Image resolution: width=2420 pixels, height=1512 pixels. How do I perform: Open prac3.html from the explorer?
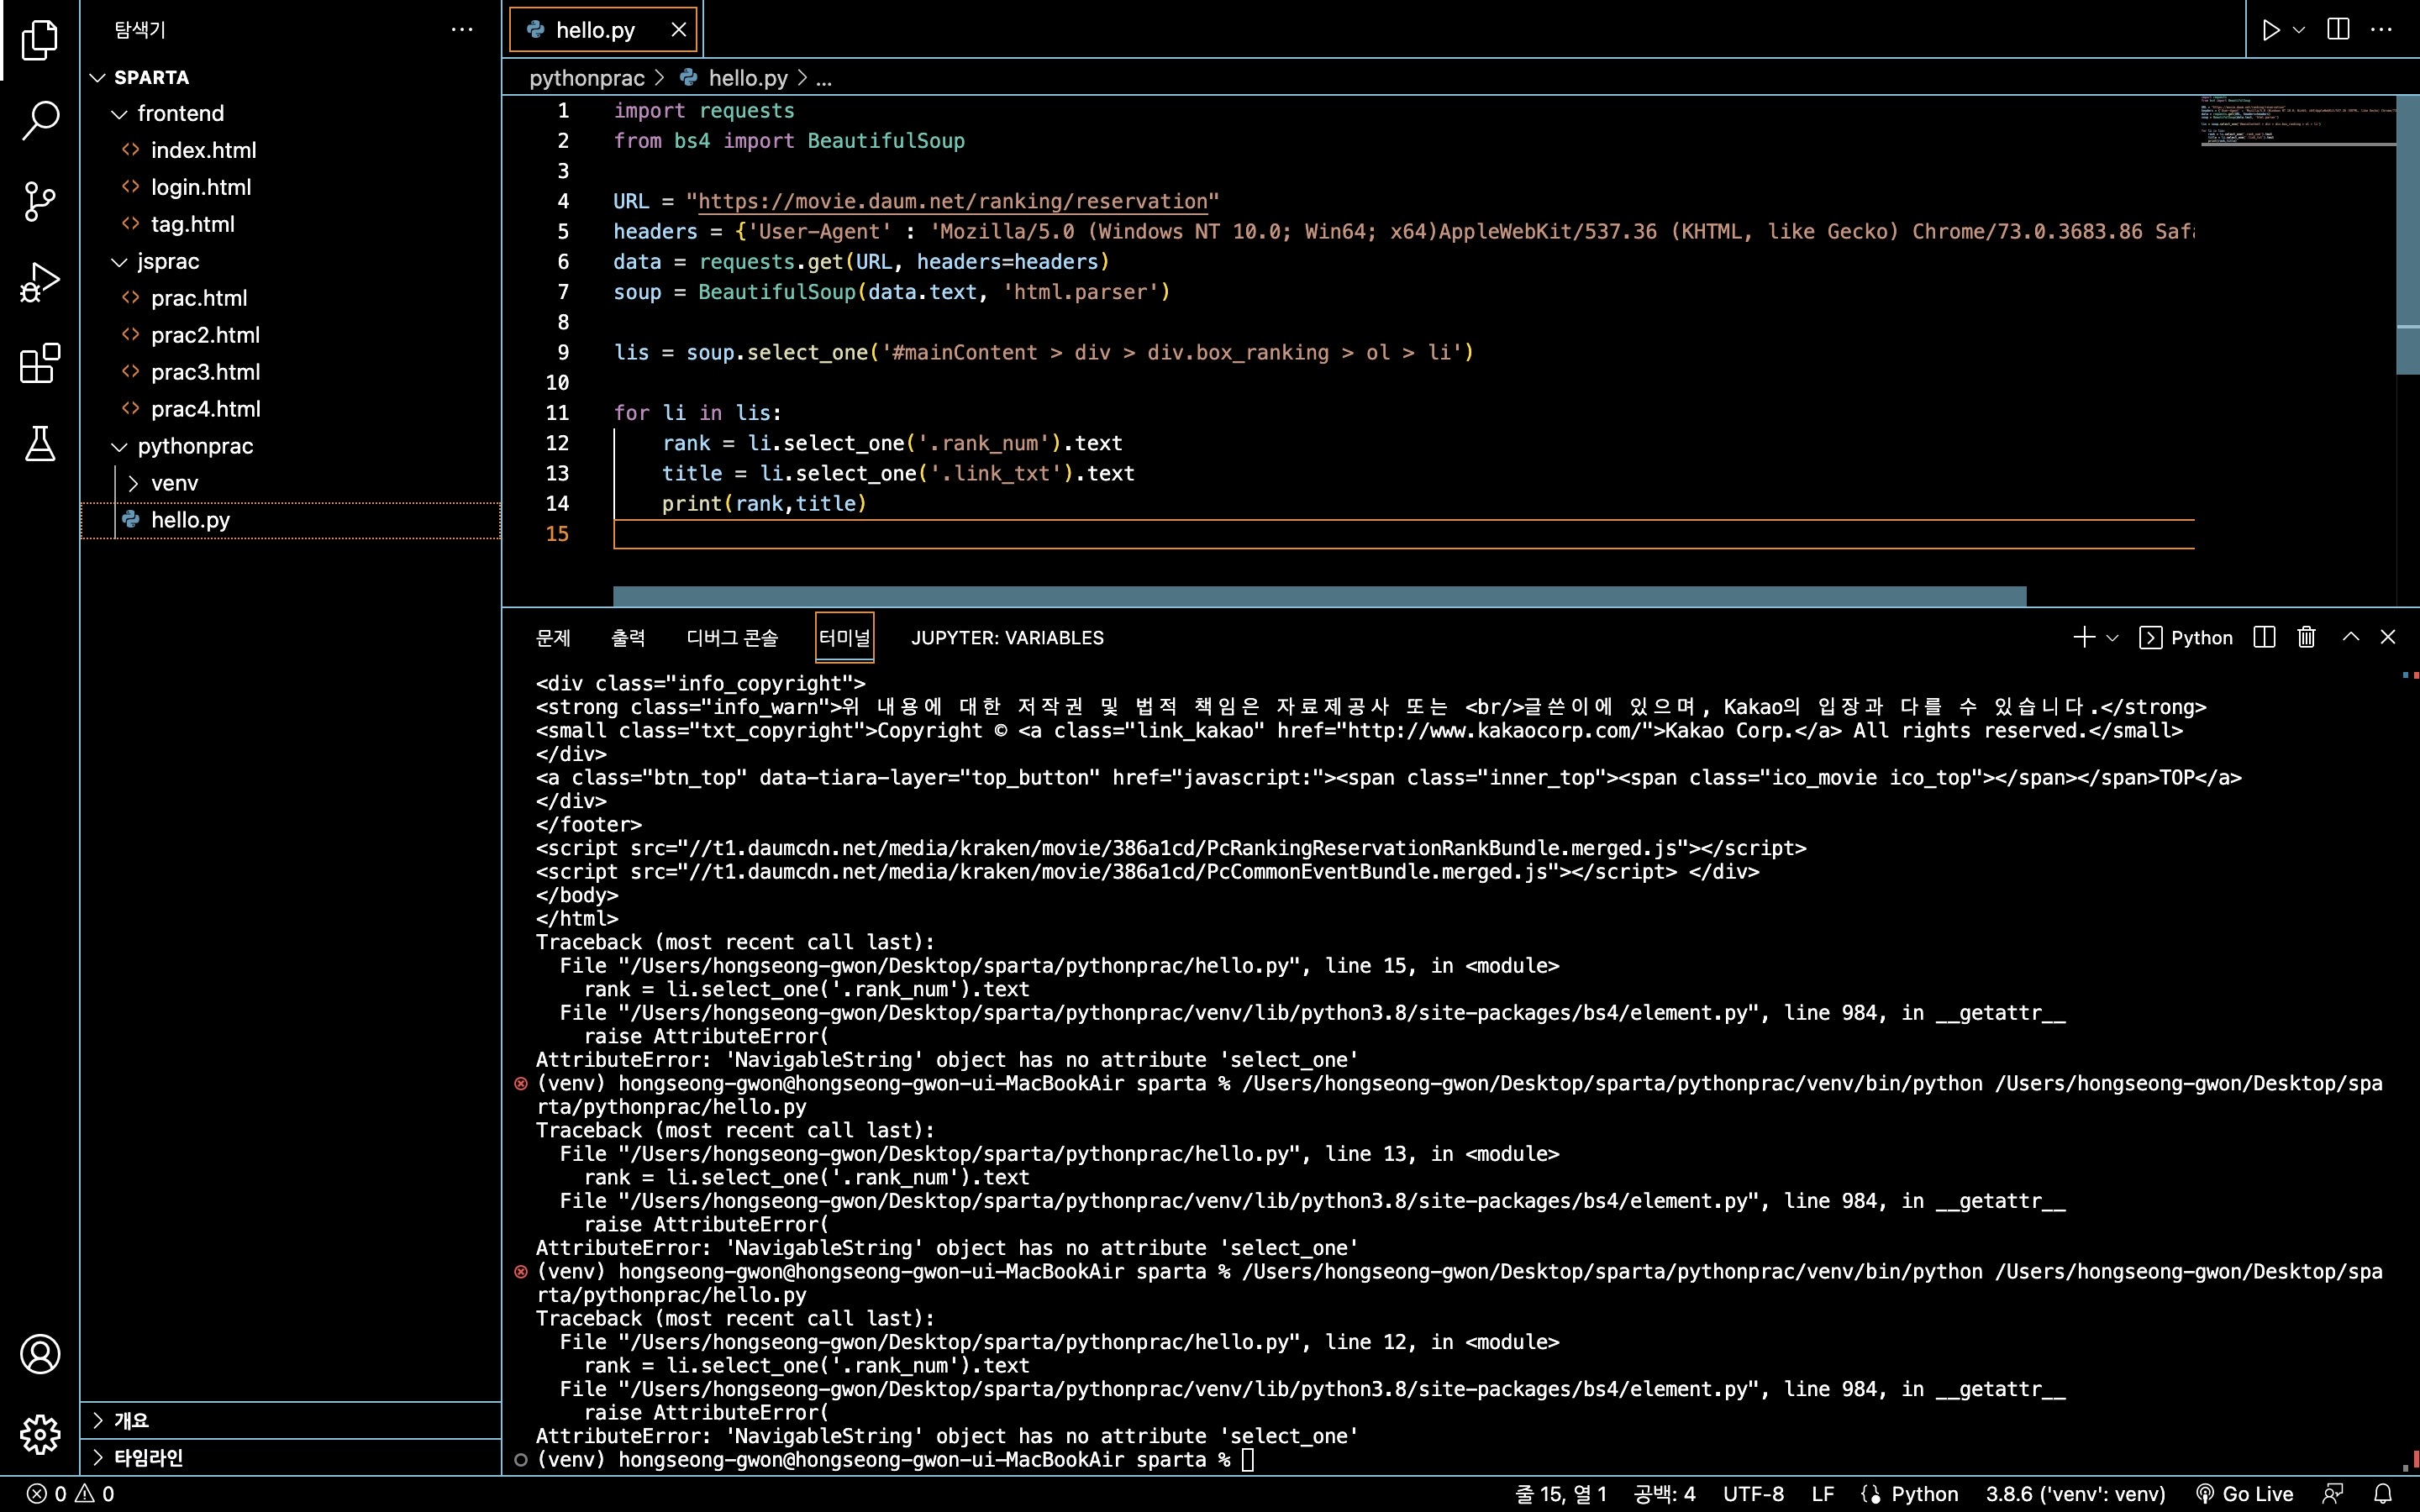[205, 372]
